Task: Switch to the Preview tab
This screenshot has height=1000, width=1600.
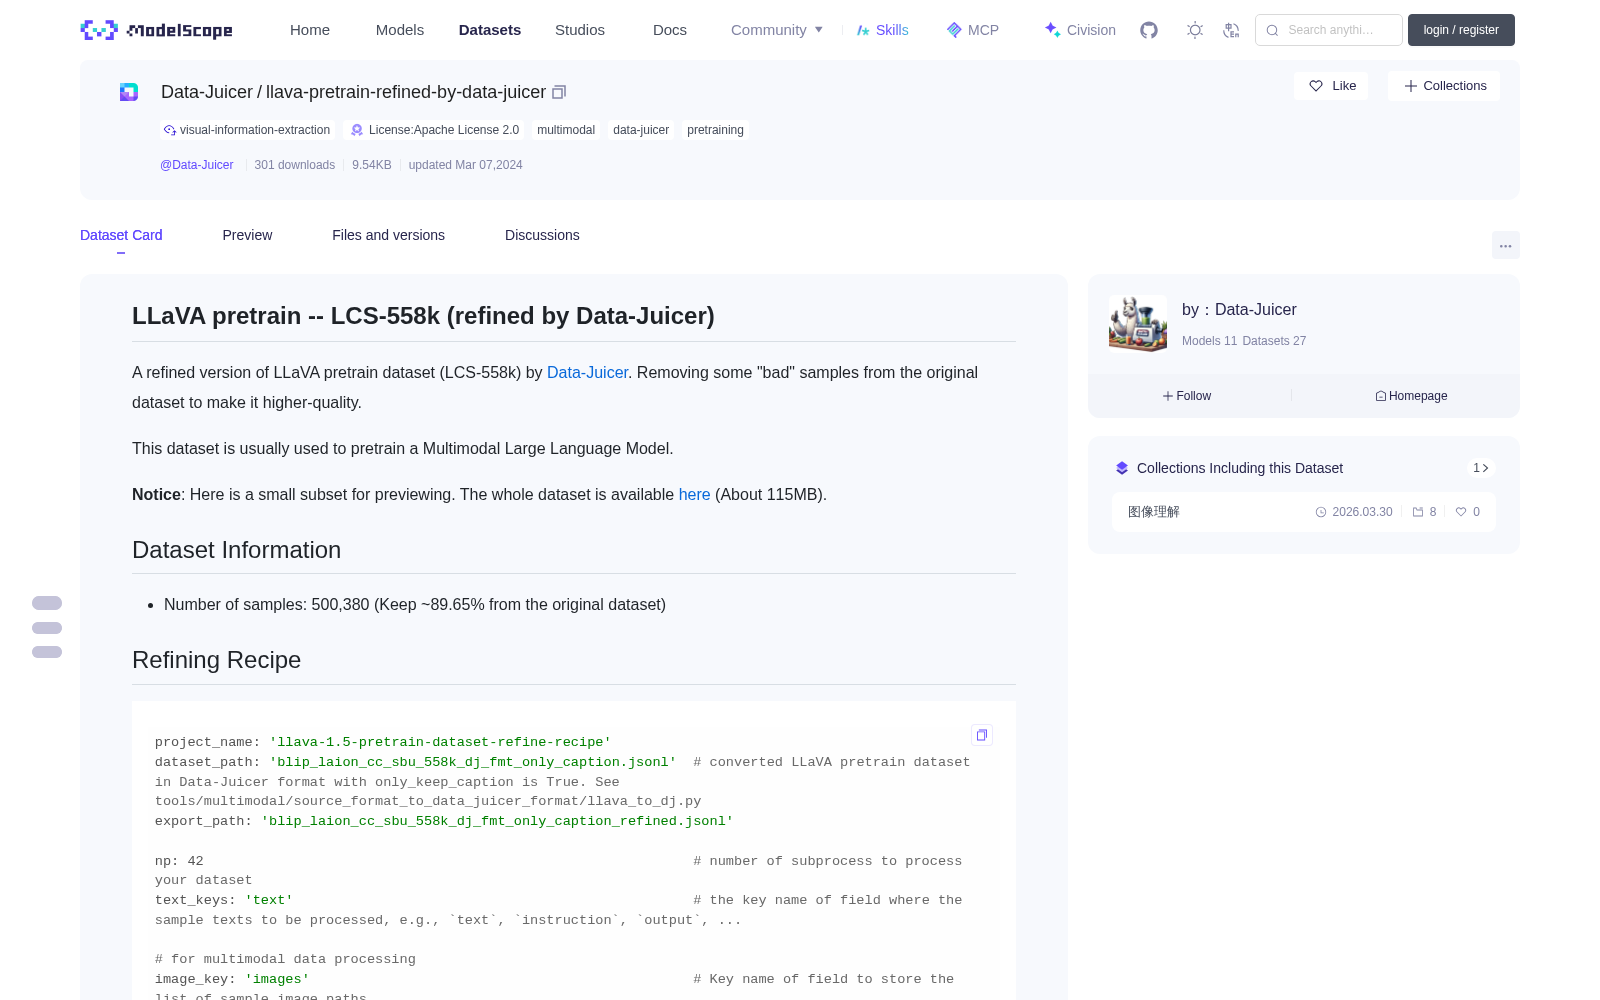Action: point(247,235)
